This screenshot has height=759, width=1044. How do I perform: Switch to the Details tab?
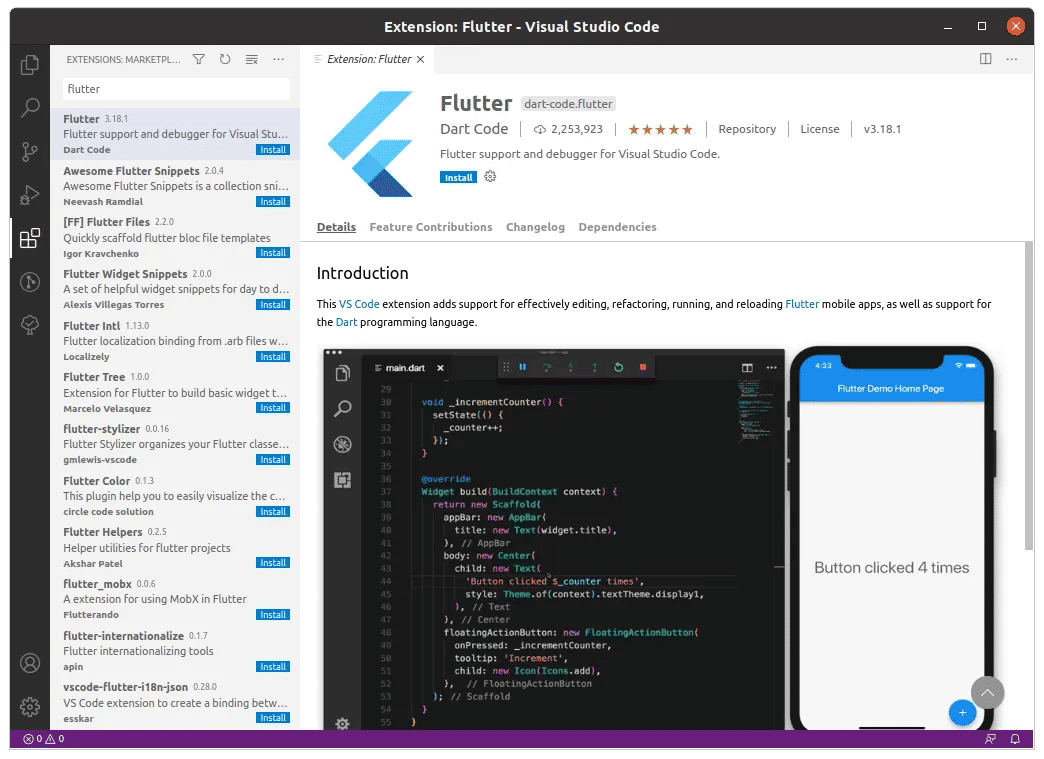336,227
